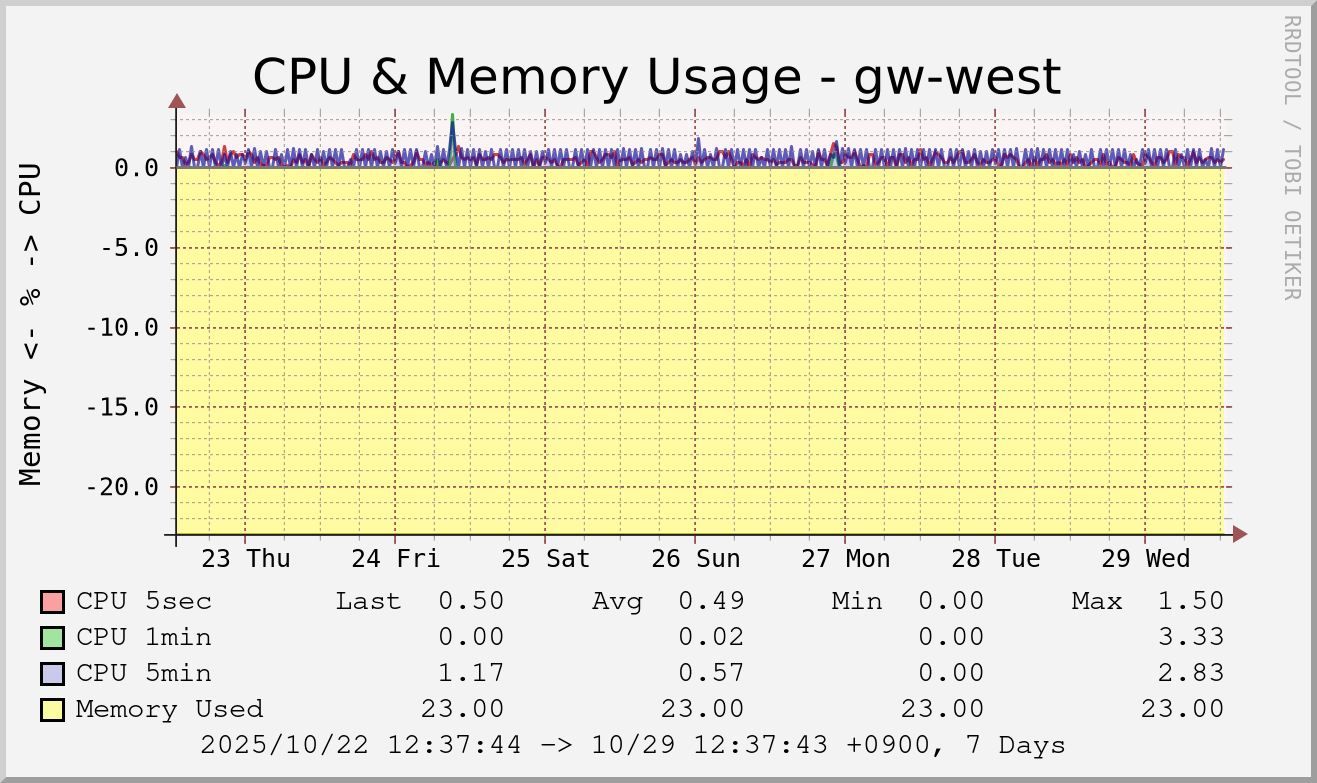Image resolution: width=1317 pixels, height=783 pixels.
Task: Click the green CPU 1min legend swatch
Action: tap(53, 638)
